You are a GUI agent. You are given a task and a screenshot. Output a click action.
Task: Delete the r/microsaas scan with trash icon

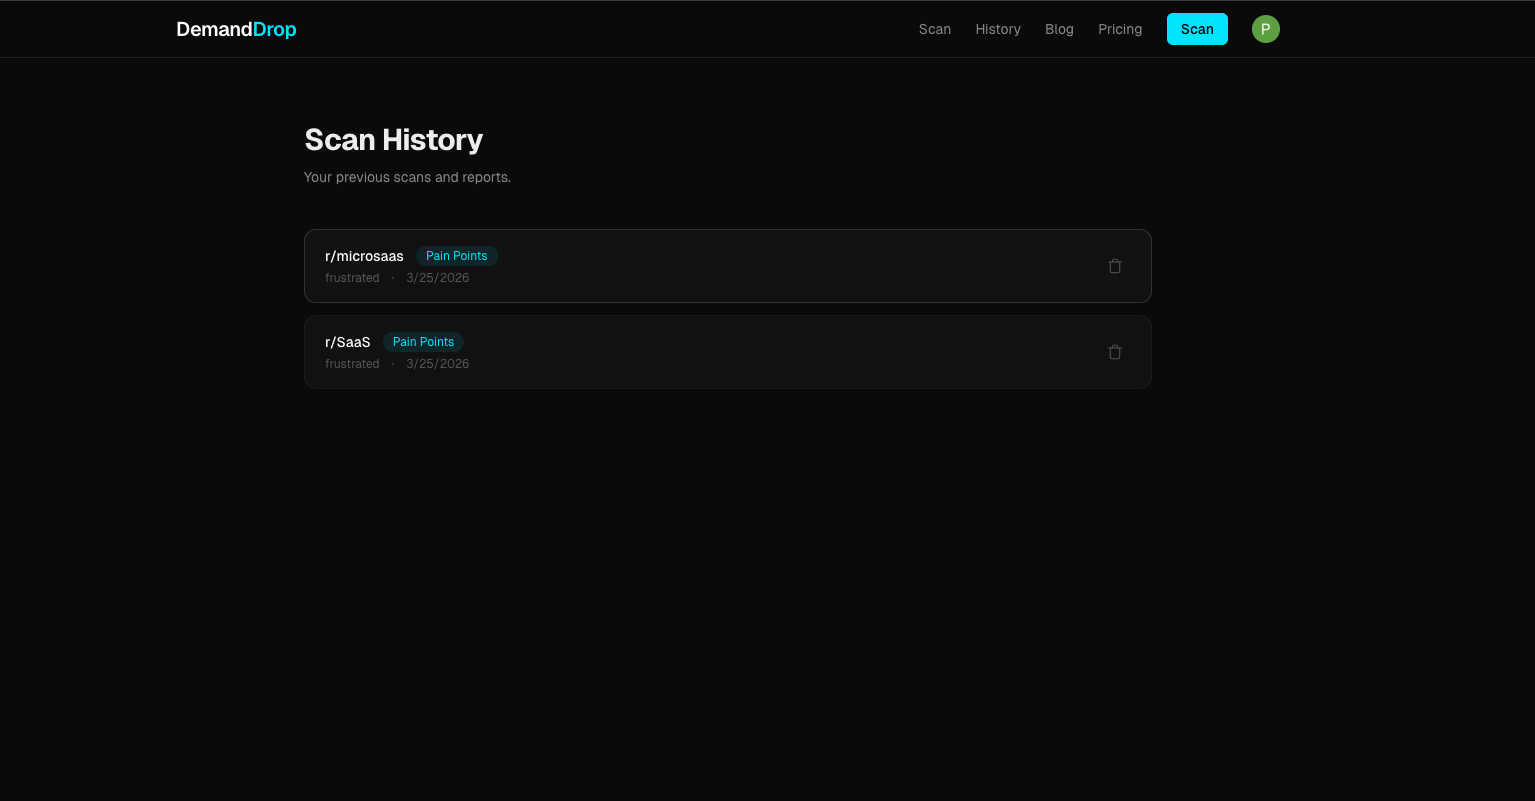1115,266
